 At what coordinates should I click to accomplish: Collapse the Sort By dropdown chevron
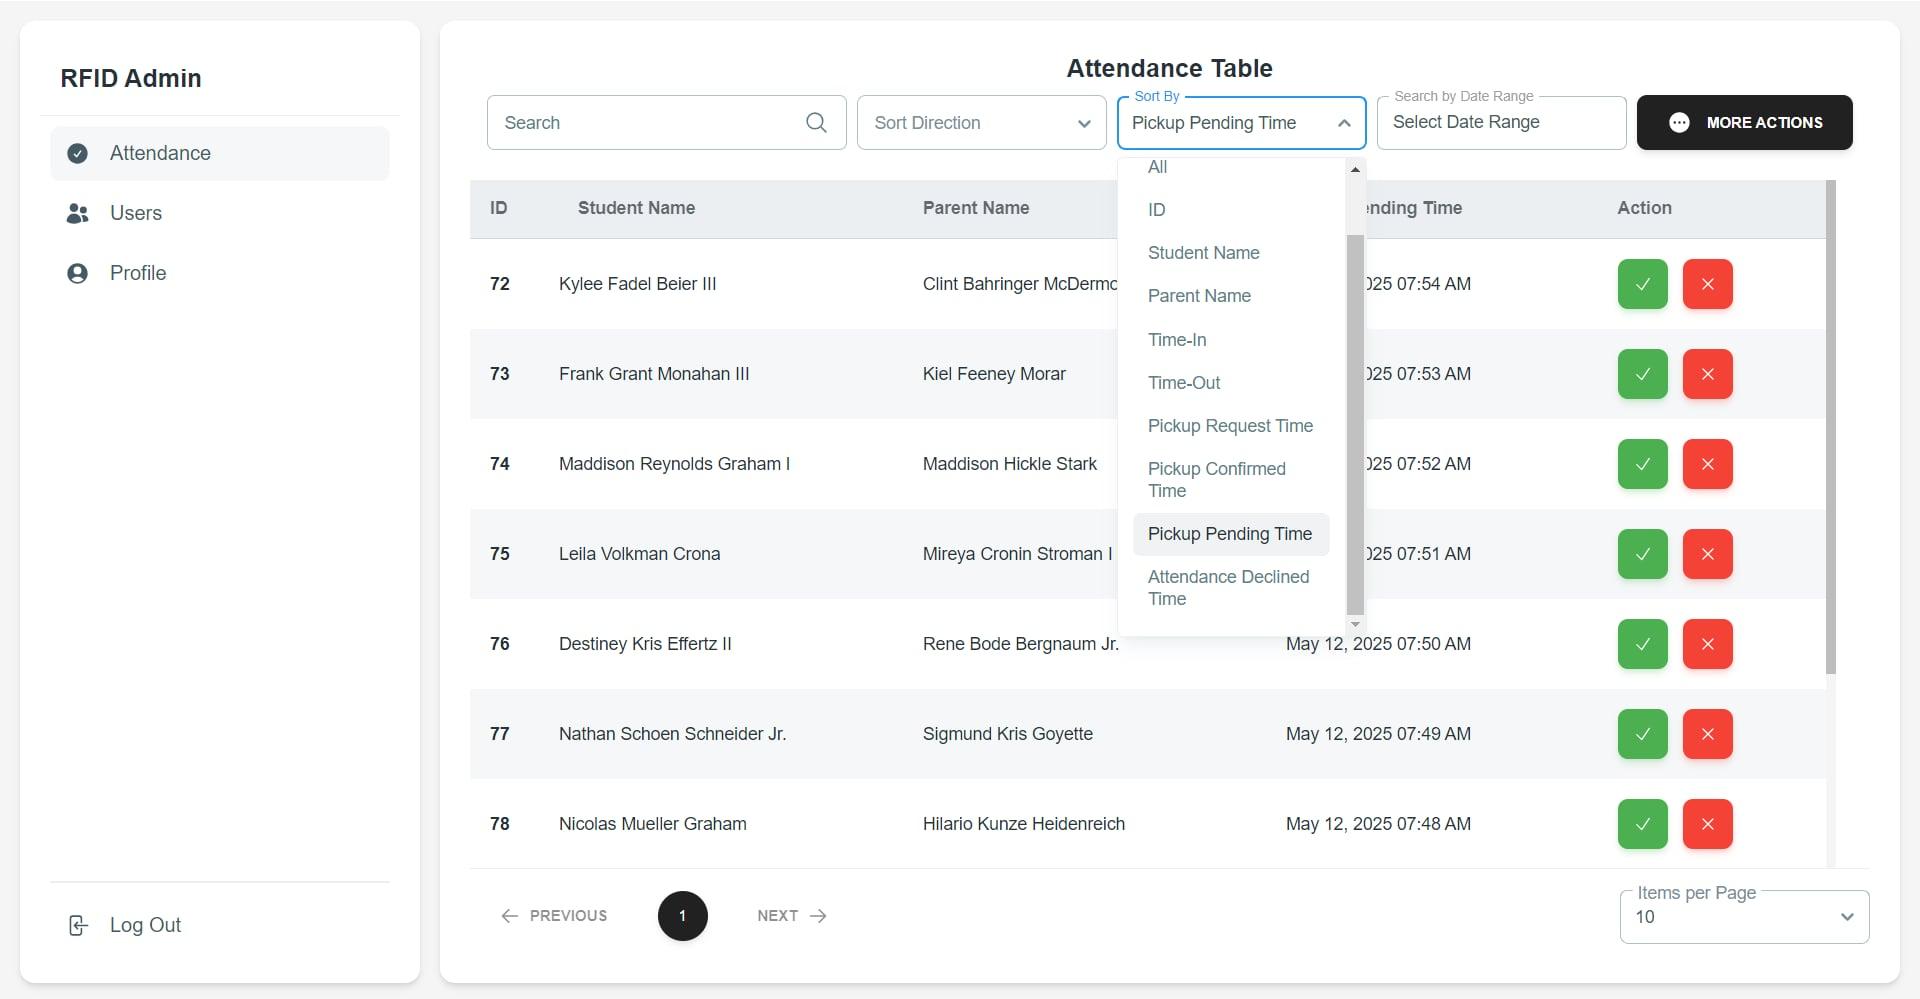tap(1345, 122)
